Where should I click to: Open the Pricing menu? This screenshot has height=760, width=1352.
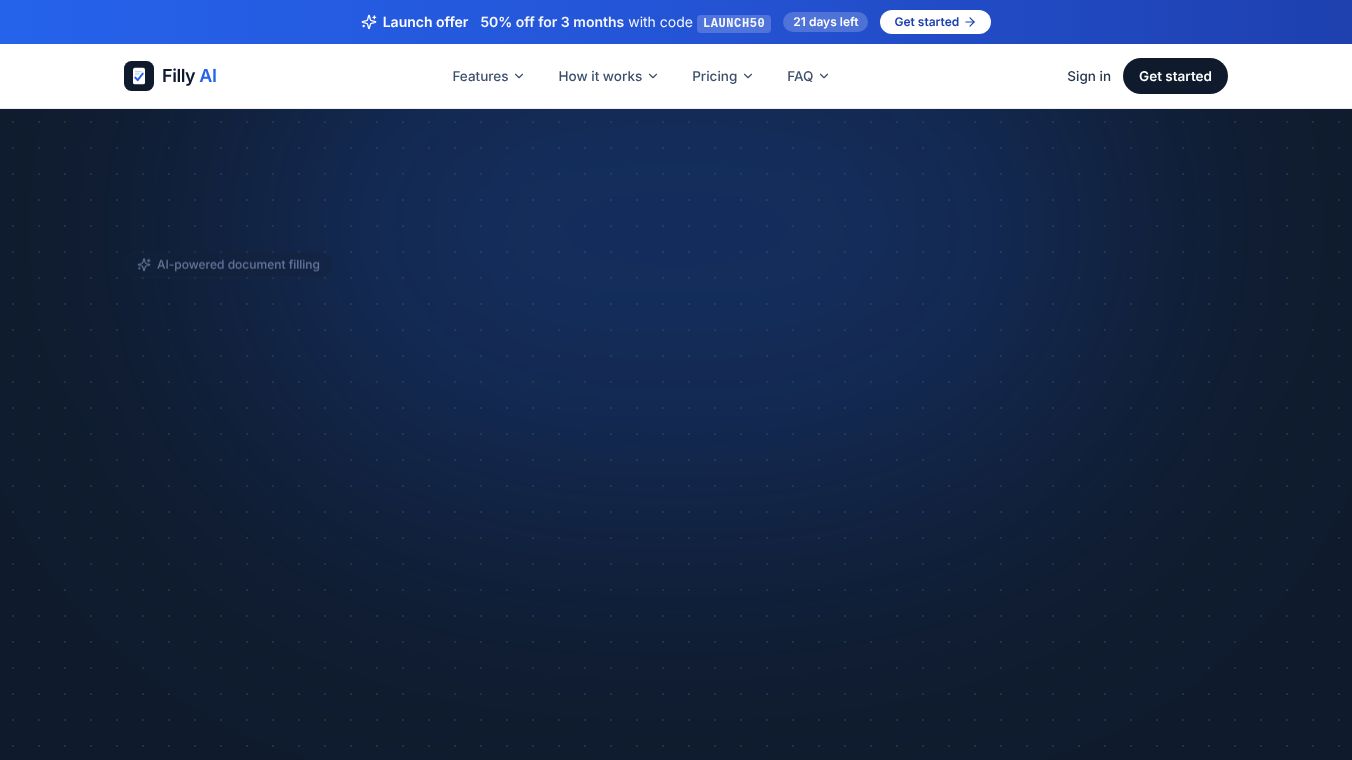722,76
